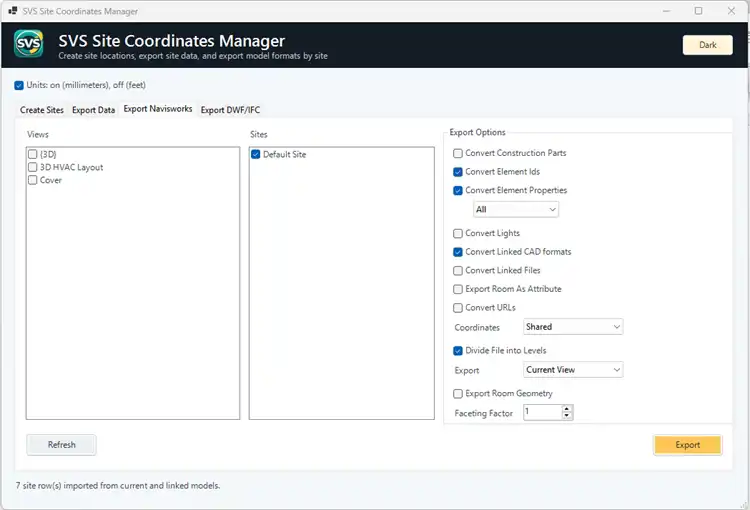Viewport: 750px width, 510px height.
Task: Enable Convert Linked Files
Action: click(458, 270)
